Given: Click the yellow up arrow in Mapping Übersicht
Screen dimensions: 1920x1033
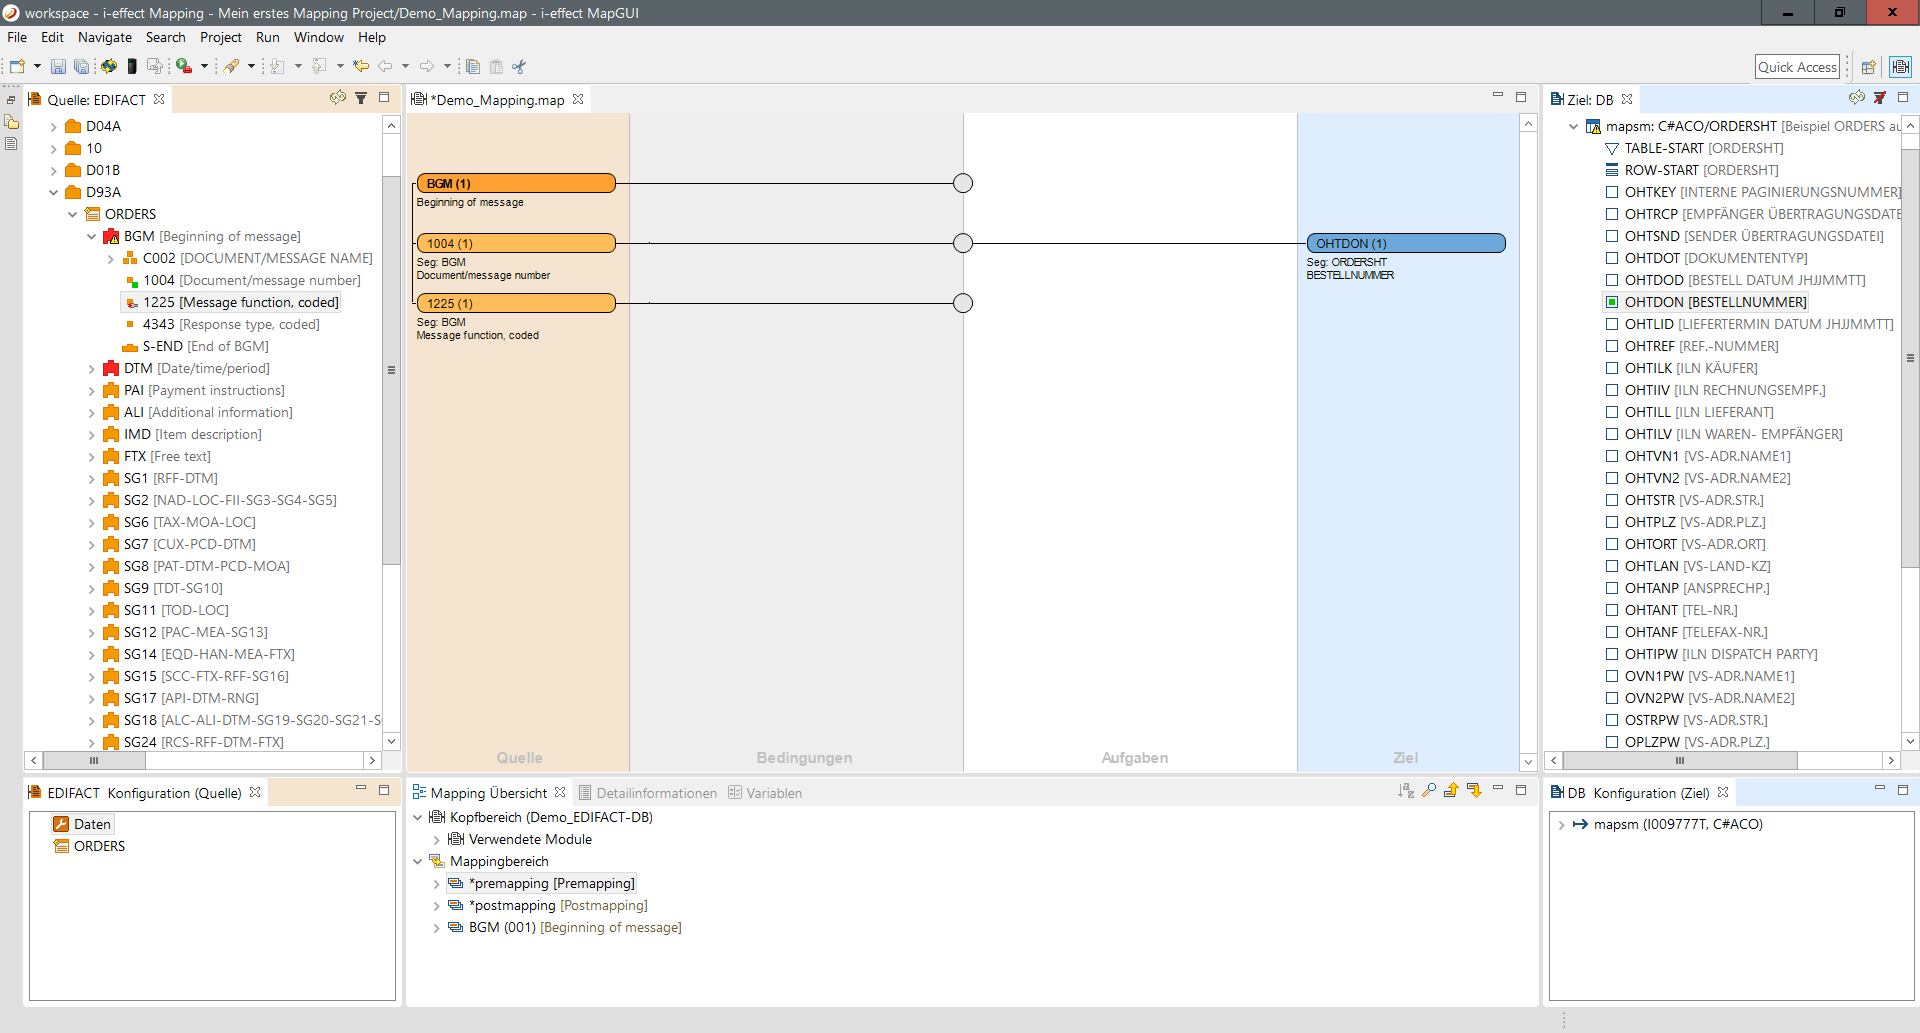Looking at the screenshot, I should coord(1451,791).
